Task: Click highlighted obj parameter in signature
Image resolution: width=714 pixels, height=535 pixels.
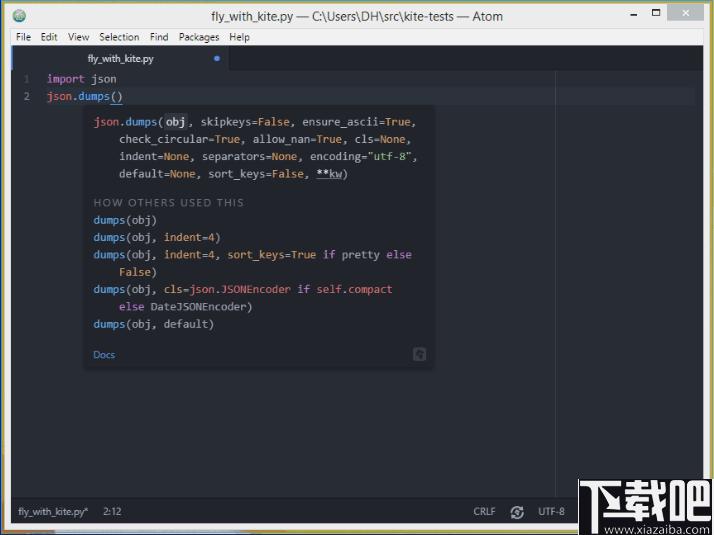Action: [175, 122]
